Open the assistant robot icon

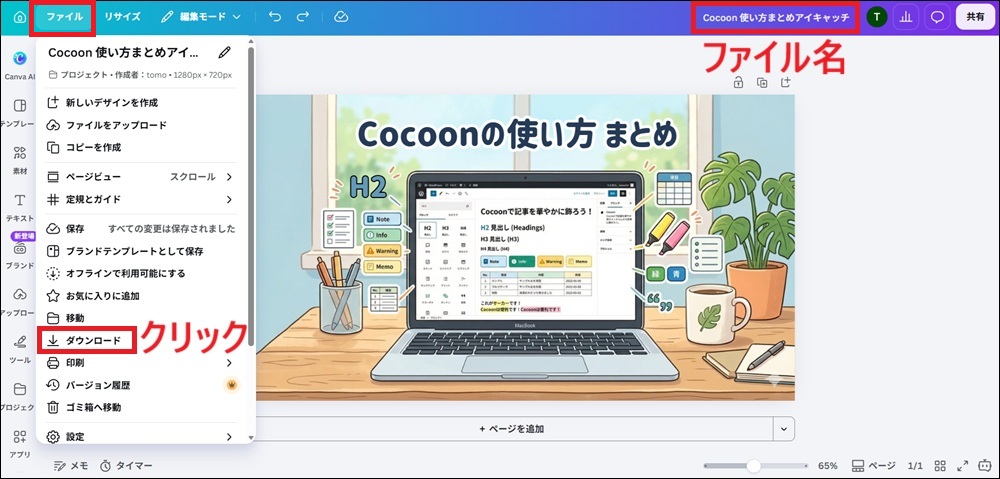[985, 466]
